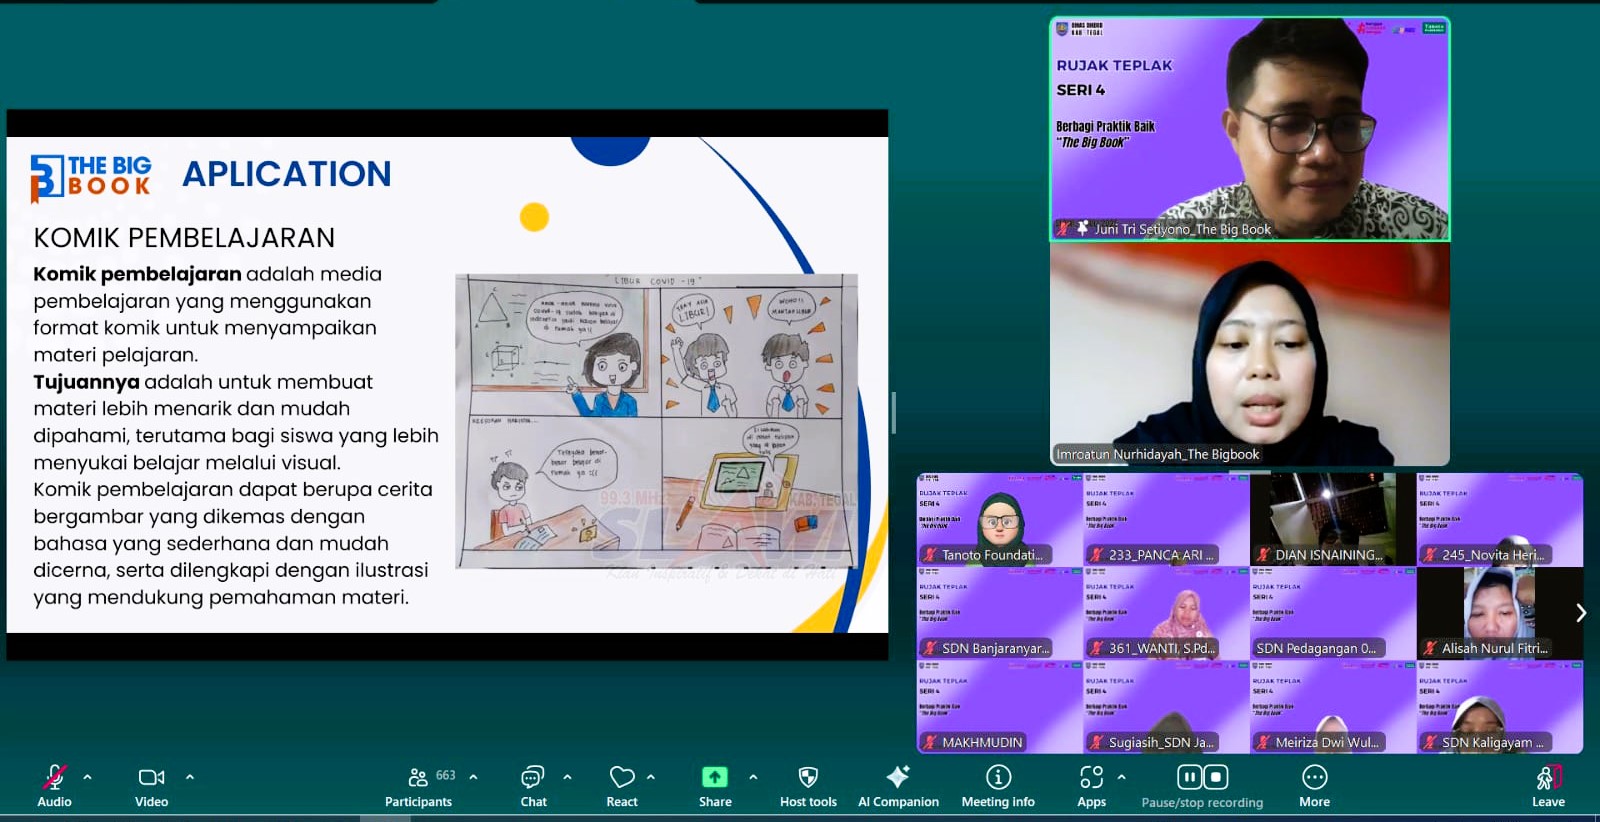Expand the Participants options arrow
Image resolution: width=1600 pixels, height=822 pixels.
pyautogui.click(x=473, y=777)
